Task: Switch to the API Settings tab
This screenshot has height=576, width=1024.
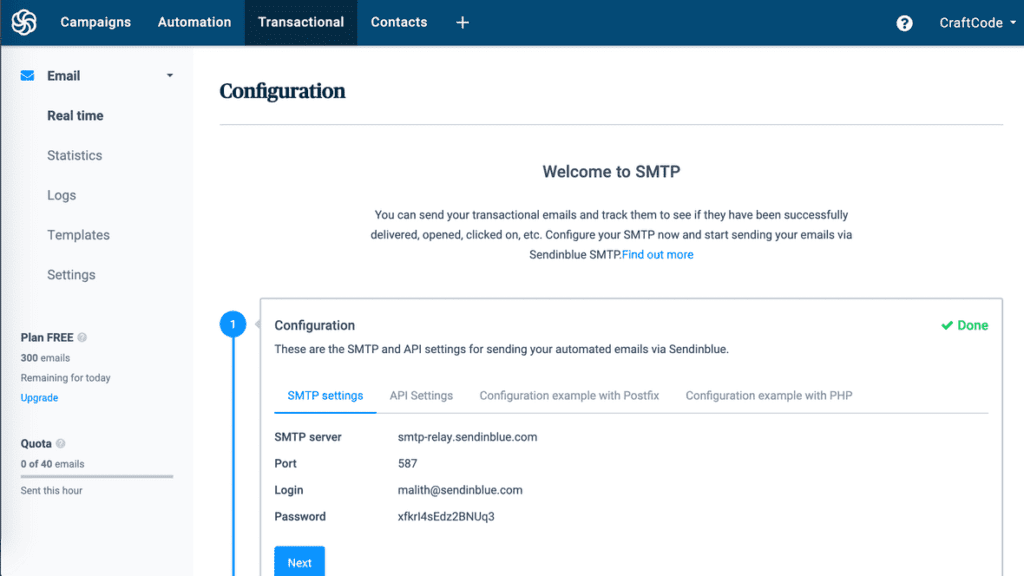Action: coord(421,396)
